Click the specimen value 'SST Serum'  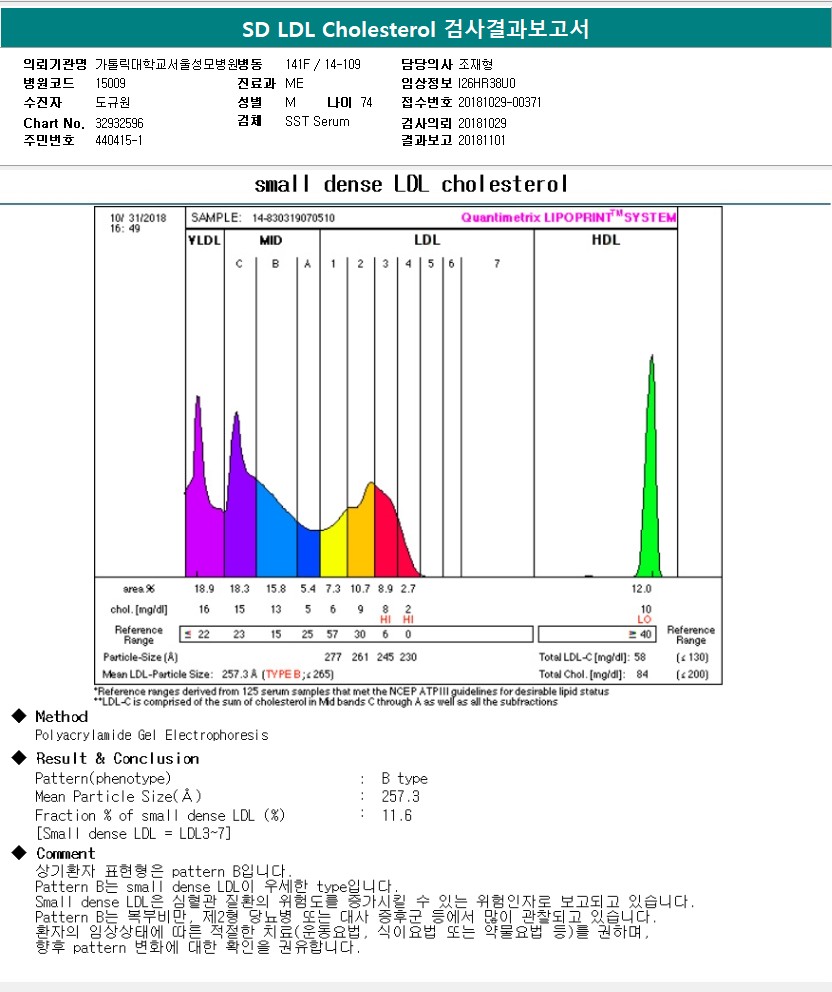click(x=317, y=121)
